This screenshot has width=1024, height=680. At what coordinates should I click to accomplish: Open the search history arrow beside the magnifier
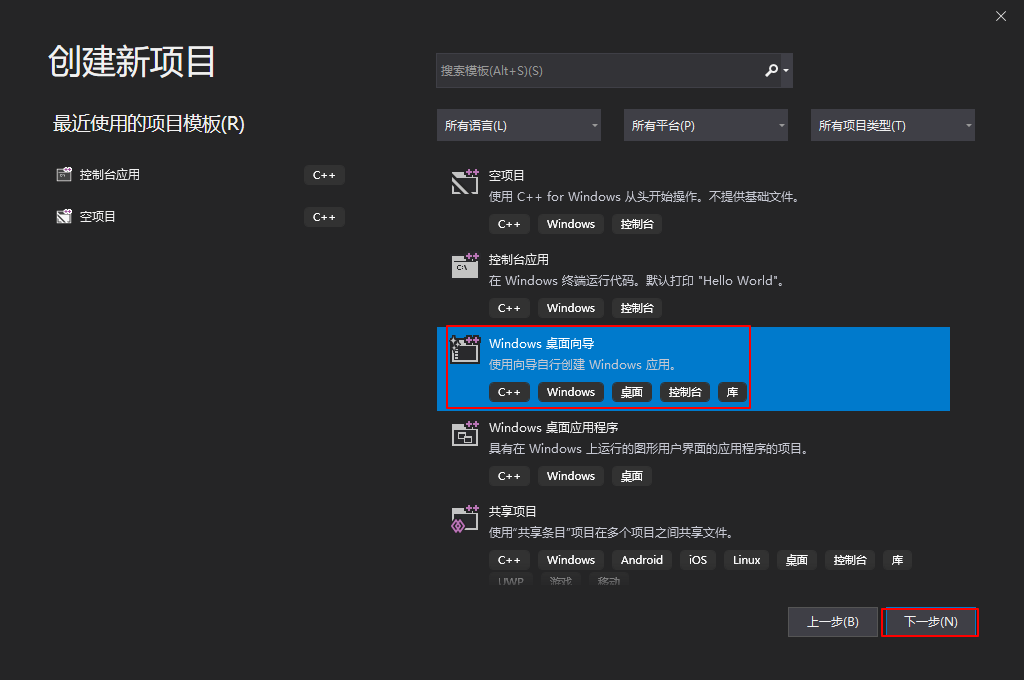[786, 71]
